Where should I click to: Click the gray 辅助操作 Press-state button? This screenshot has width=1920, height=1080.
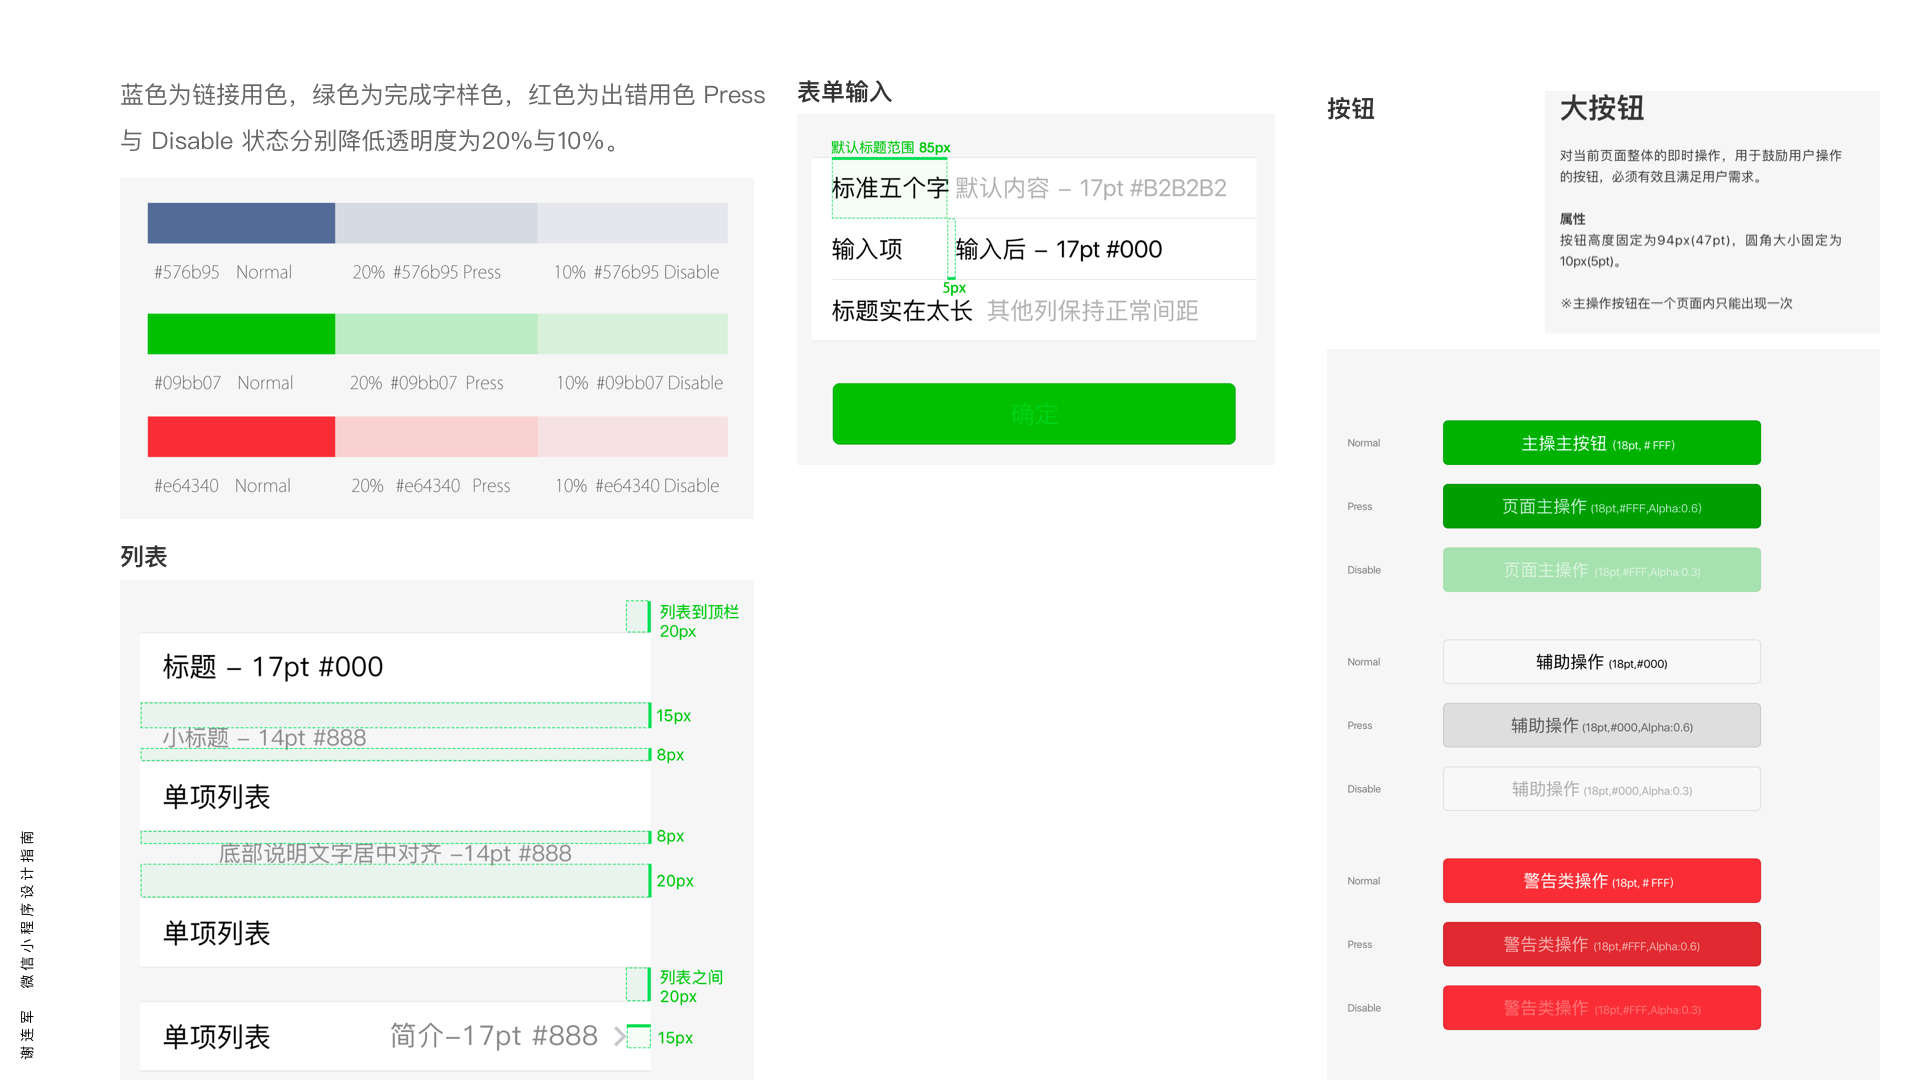(1601, 726)
